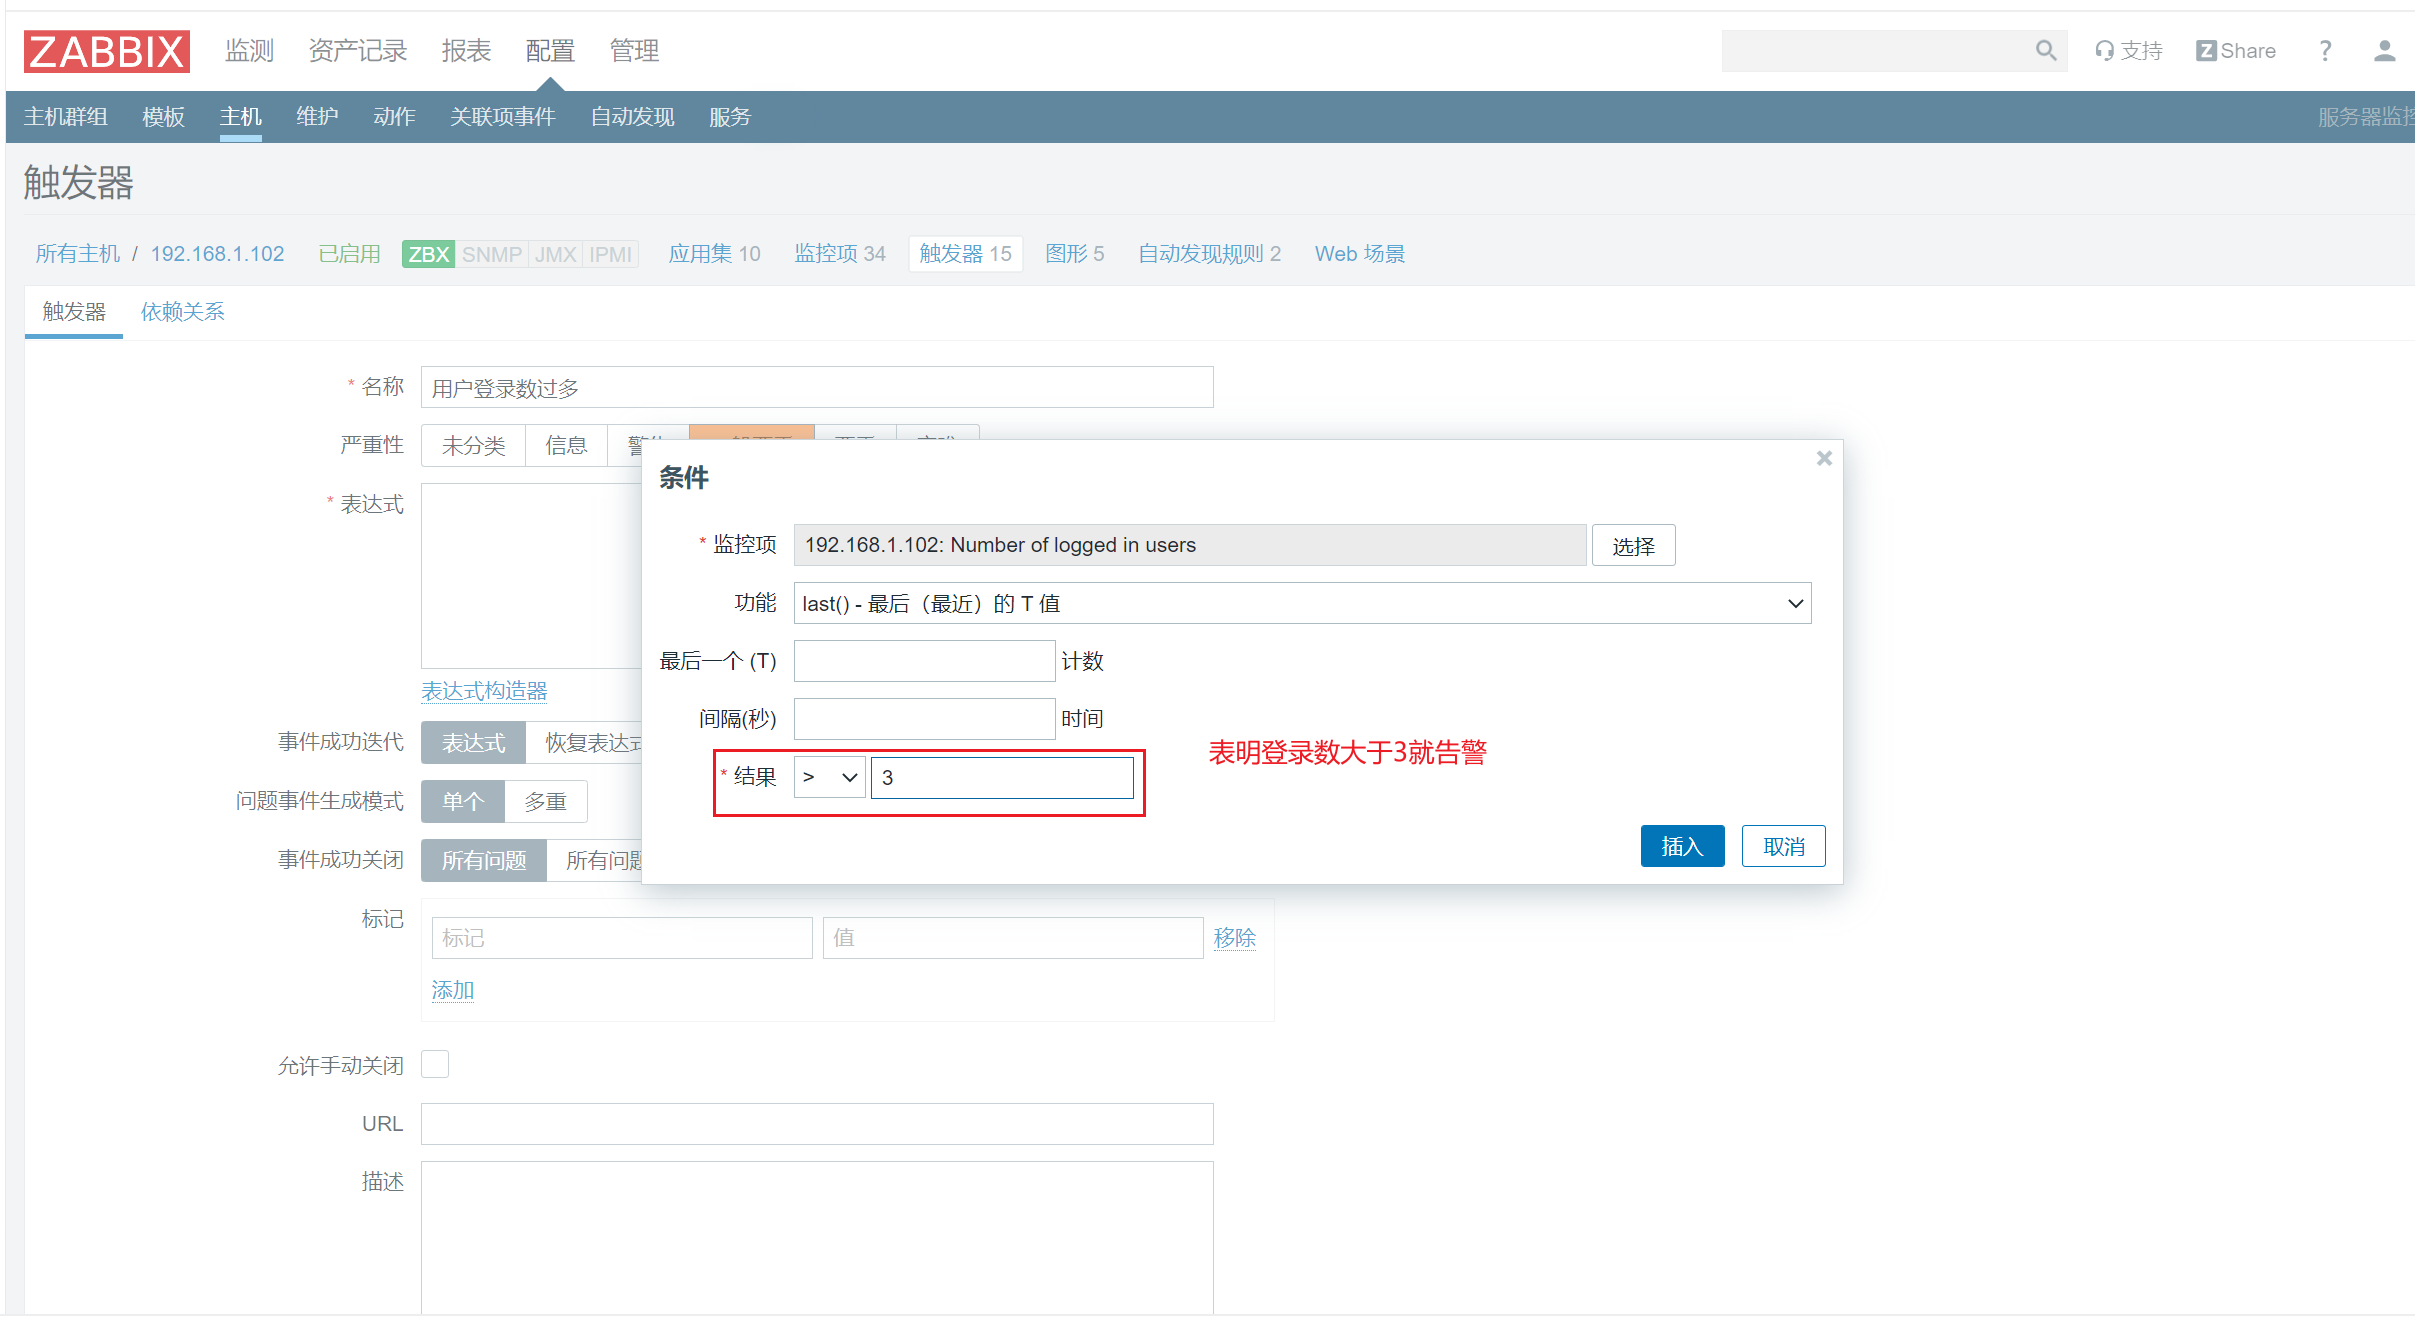Click the search magnifier icon
Viewport: 2415px width, 1319px height.
[x=2046, y=50]
